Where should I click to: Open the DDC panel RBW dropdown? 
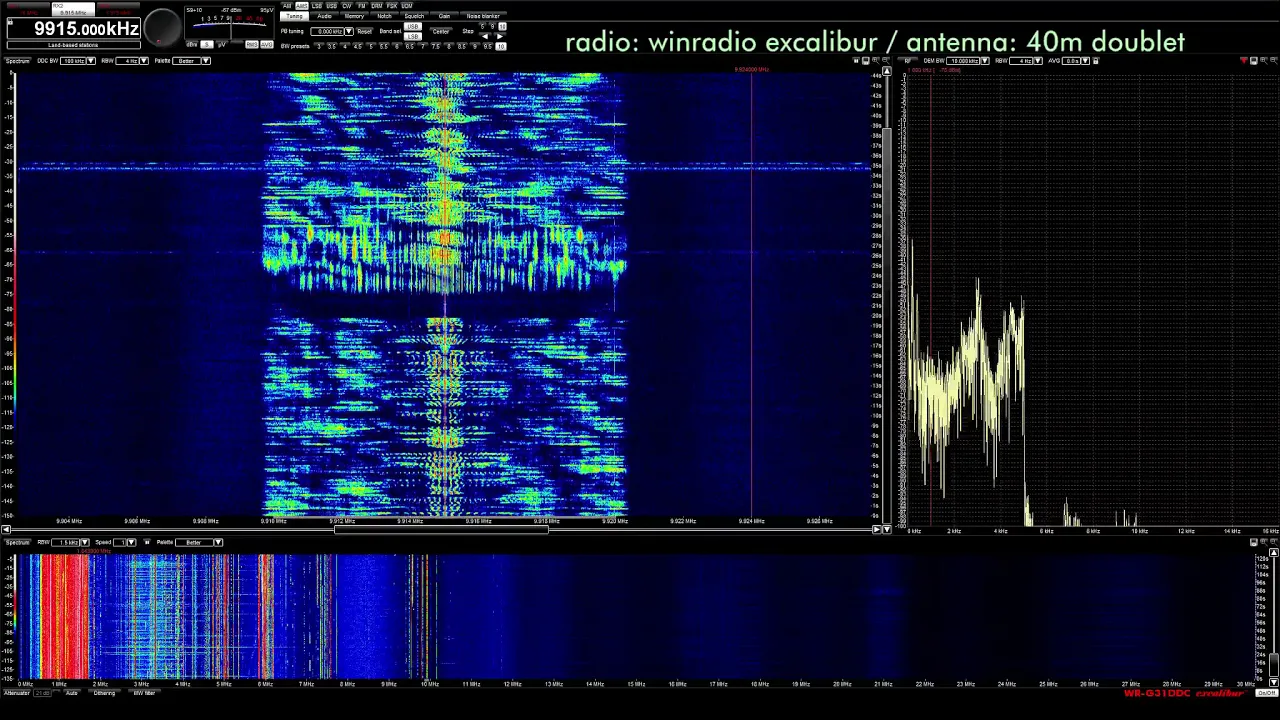(144, 61)
